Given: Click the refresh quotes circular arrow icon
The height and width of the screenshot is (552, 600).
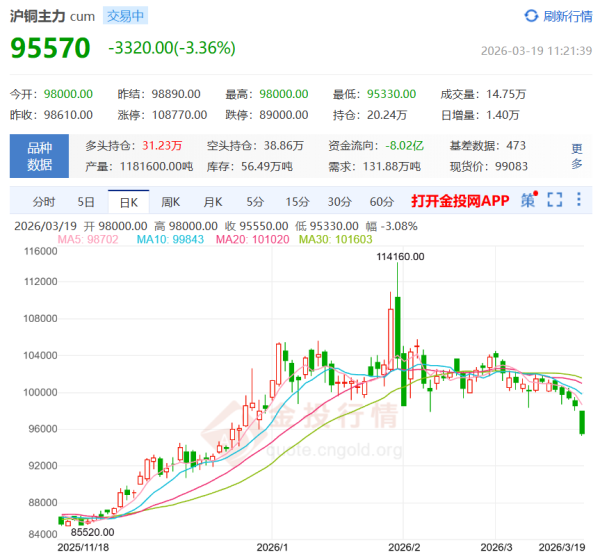Looking at the screenshot, I should (x=531, y=16).
